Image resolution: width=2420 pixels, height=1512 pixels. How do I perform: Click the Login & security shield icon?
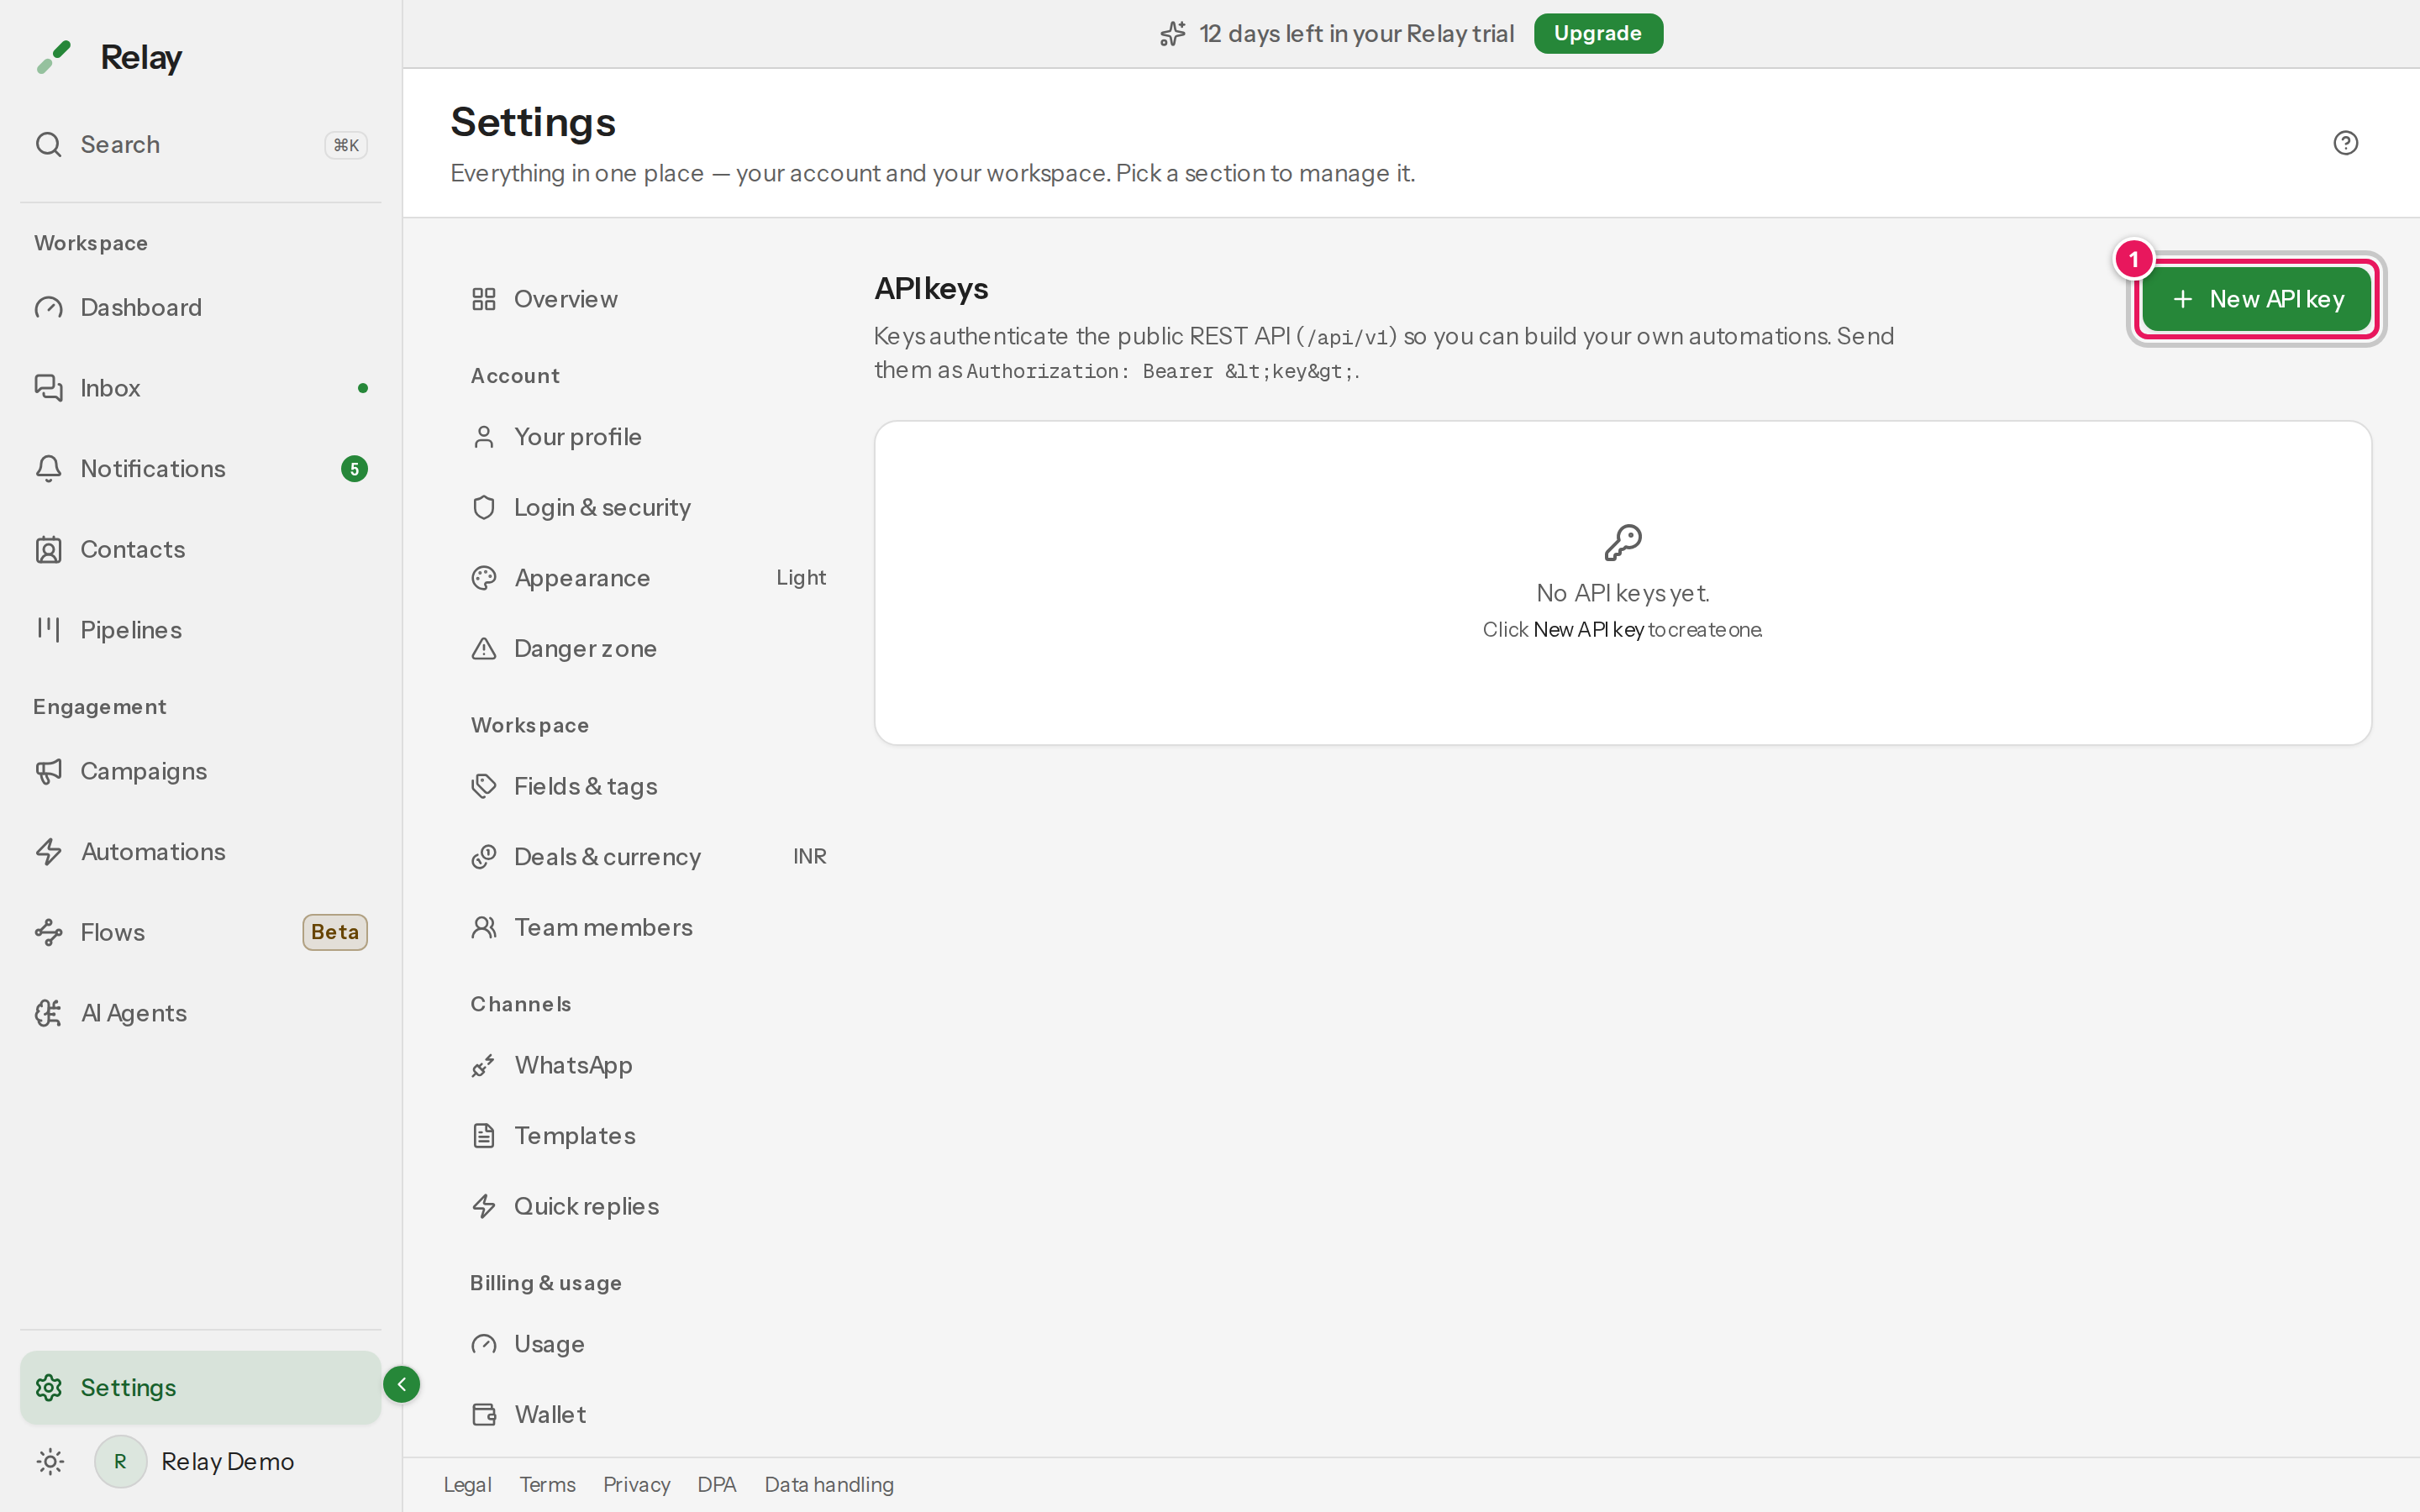click(484, 507)
